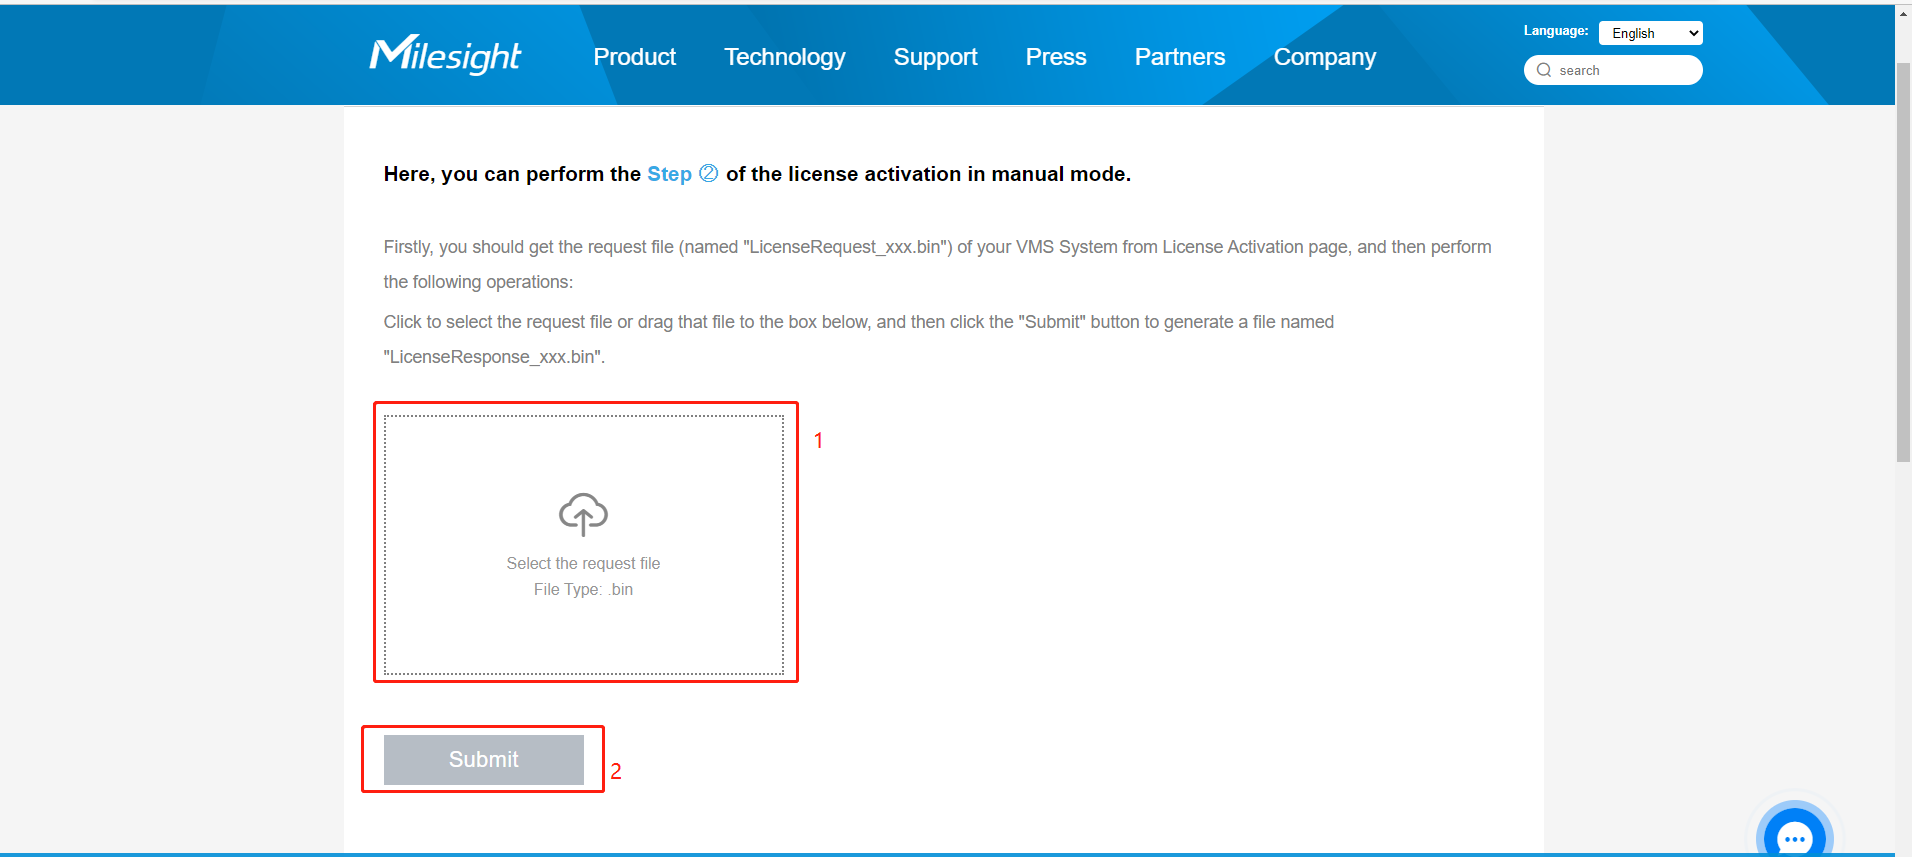Image resolution: width=1912 pixels, height=857 pixels.
Task: Click the Milesight logo
Action: coord(445,55)
